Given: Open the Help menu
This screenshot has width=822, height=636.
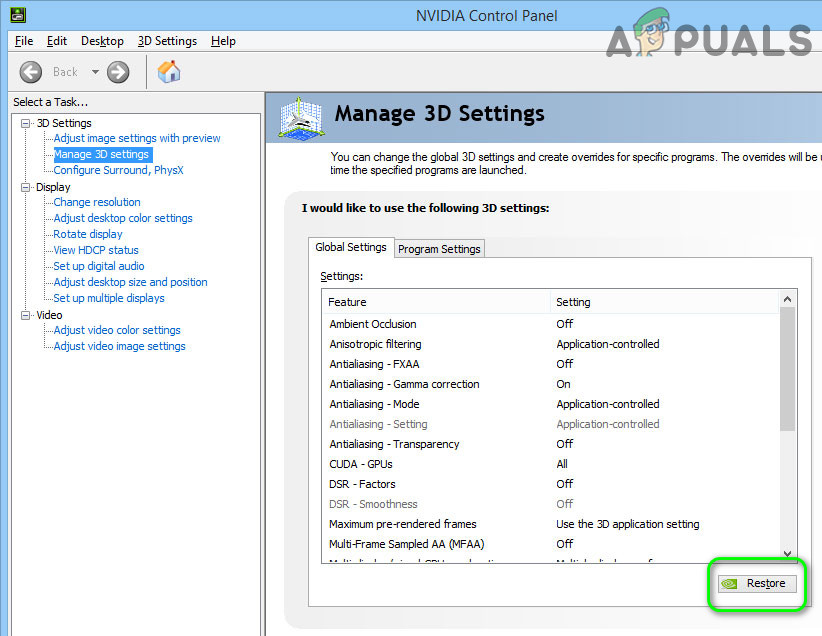Looking at the screenshot, I should tap(223, 41).
